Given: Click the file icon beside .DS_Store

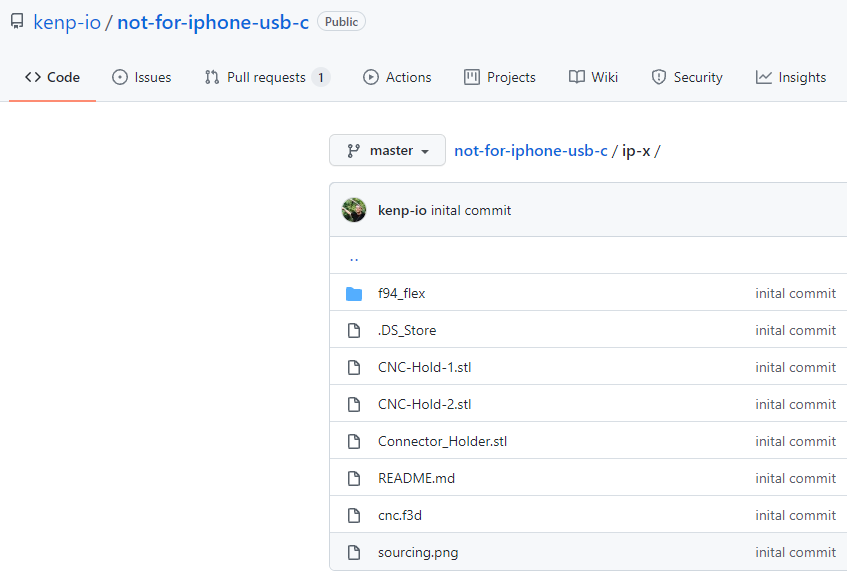Looking at the screenshot, I should pos(353,330).
